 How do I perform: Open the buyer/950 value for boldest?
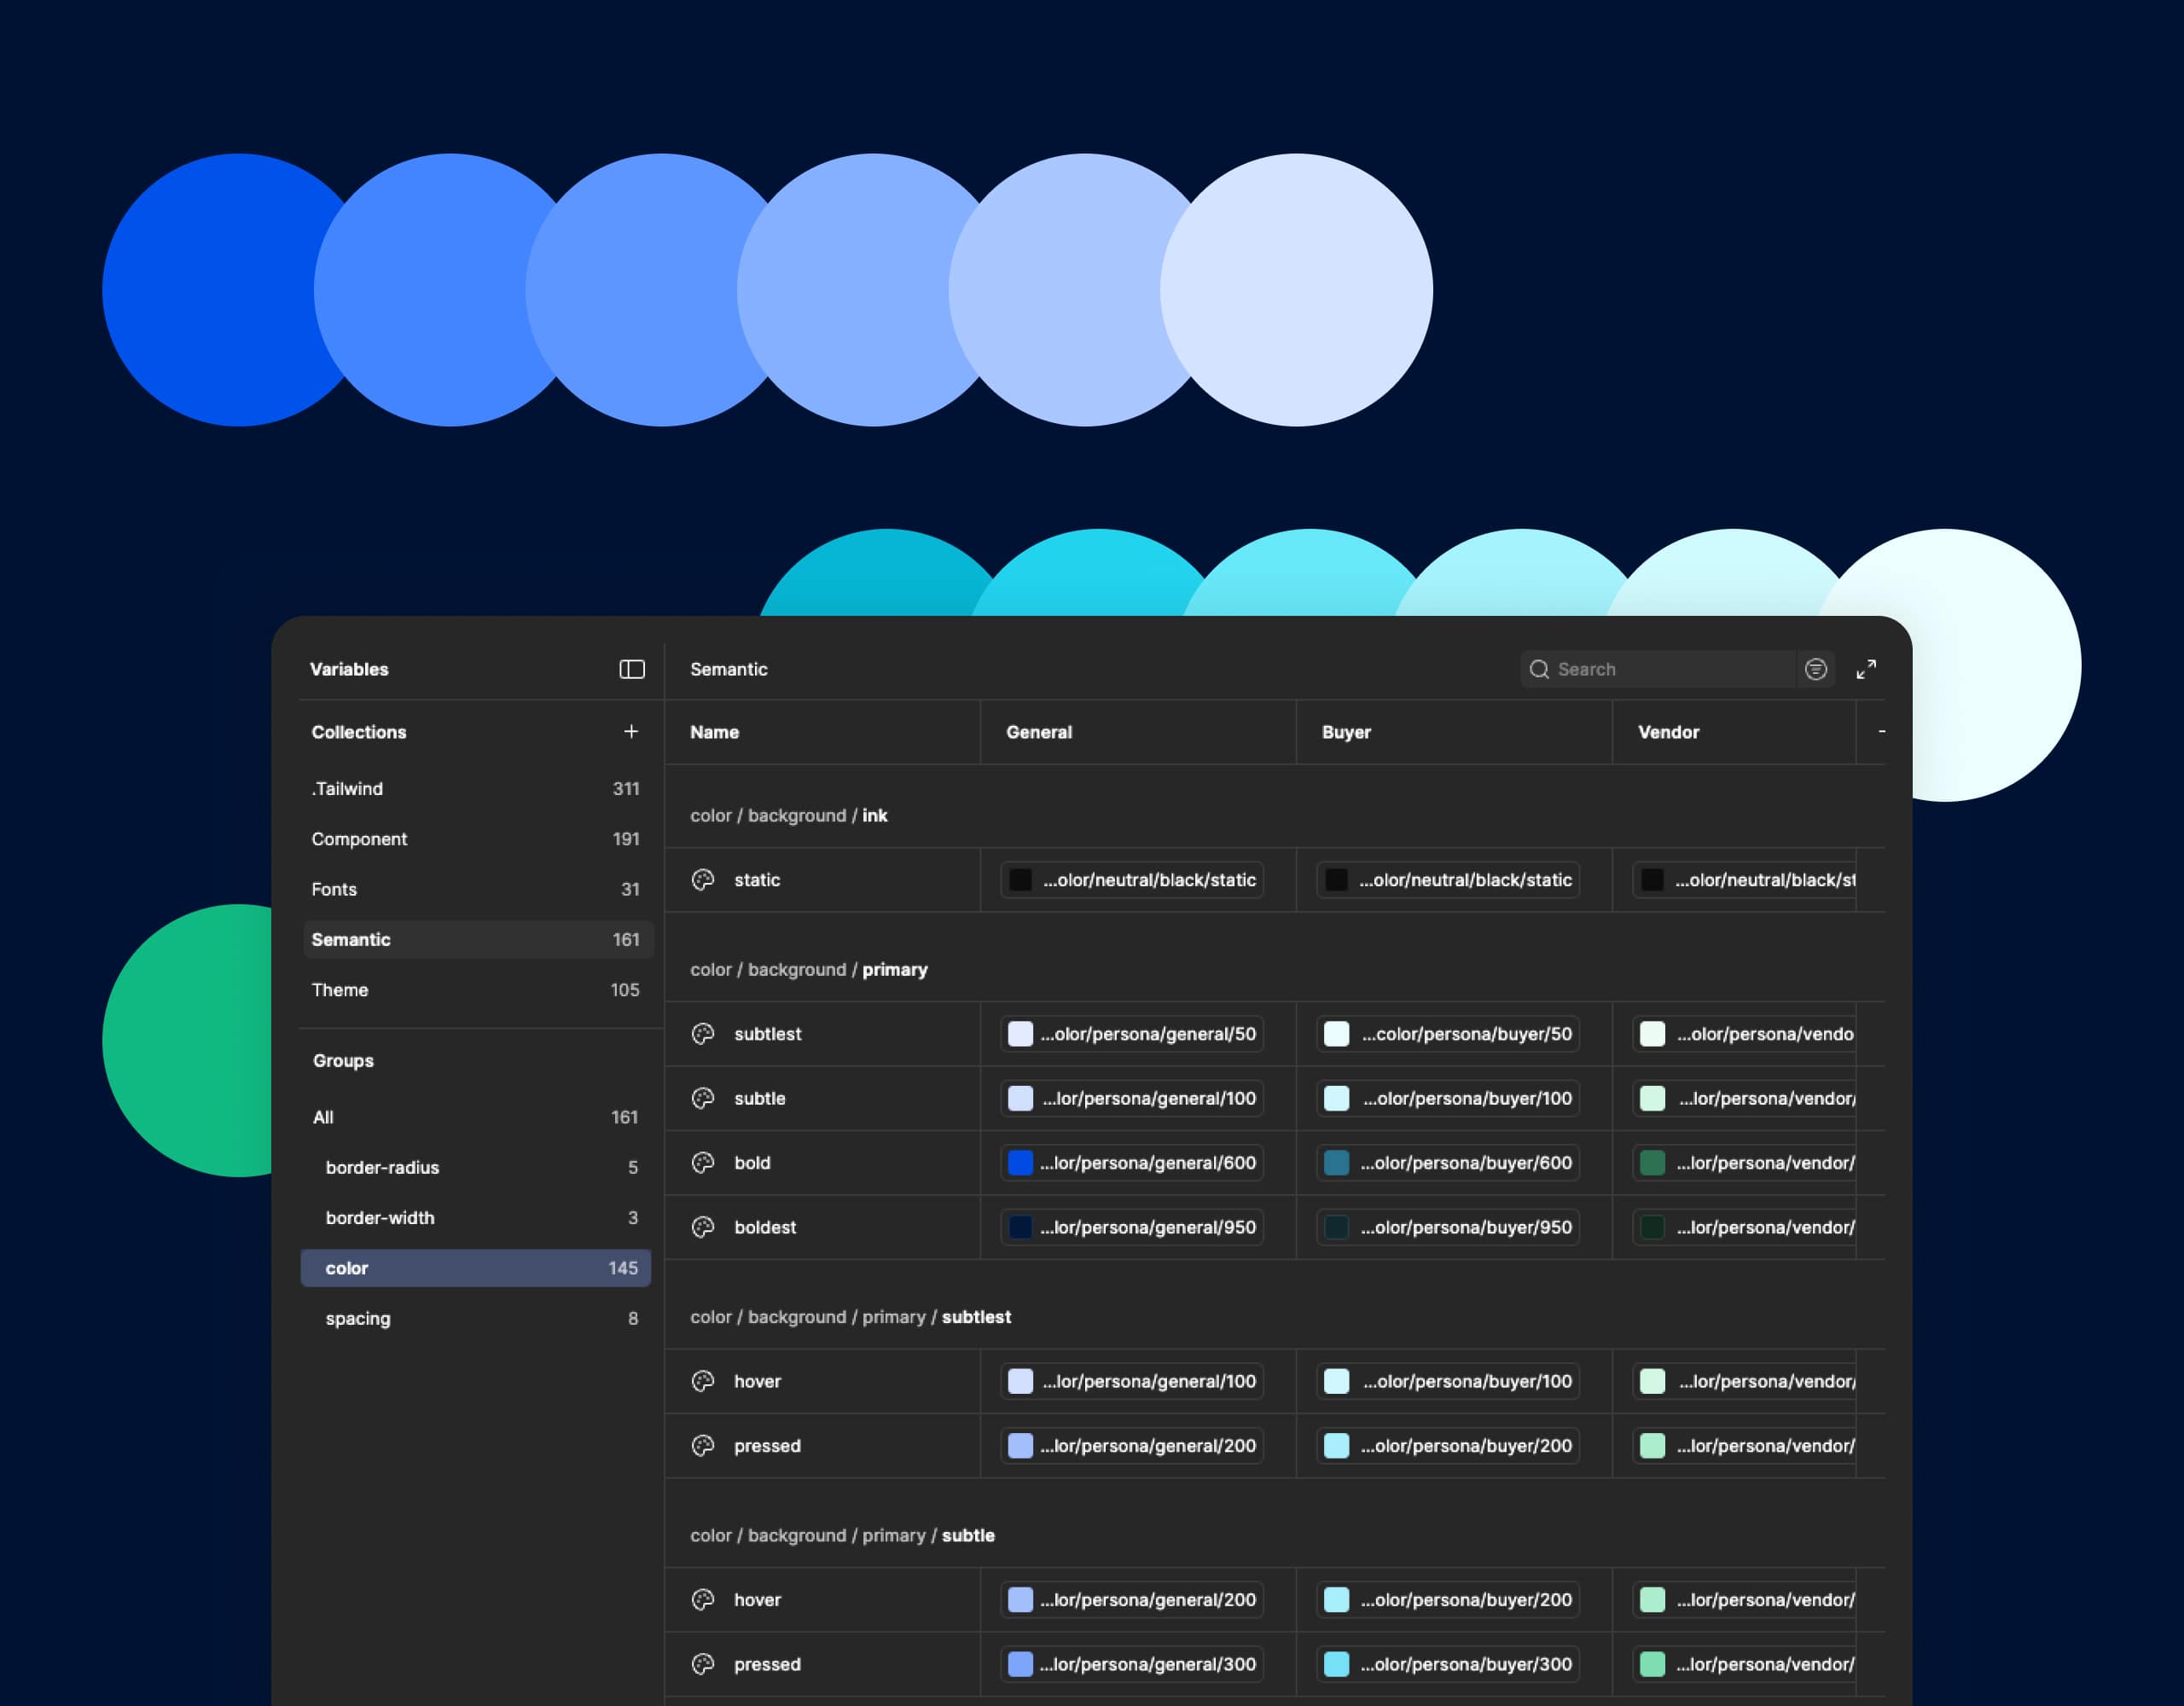click(x=1447, y=1227)
